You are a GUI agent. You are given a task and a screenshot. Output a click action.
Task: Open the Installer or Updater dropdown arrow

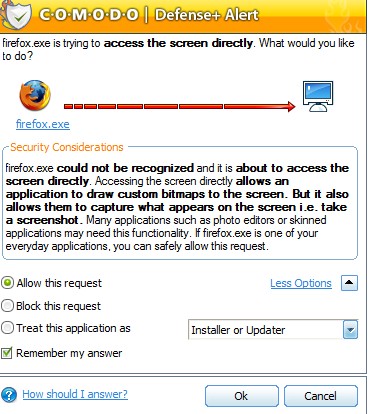coord(350,329)
